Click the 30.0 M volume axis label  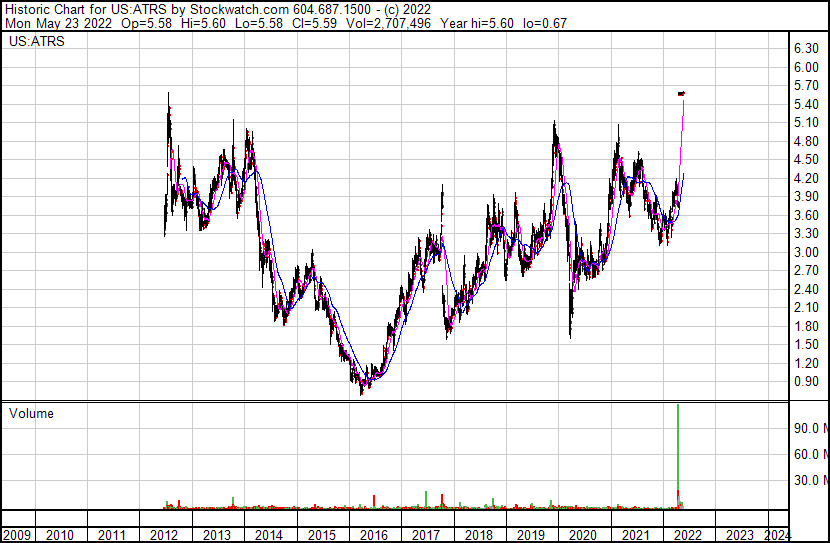tap(811, 480)
